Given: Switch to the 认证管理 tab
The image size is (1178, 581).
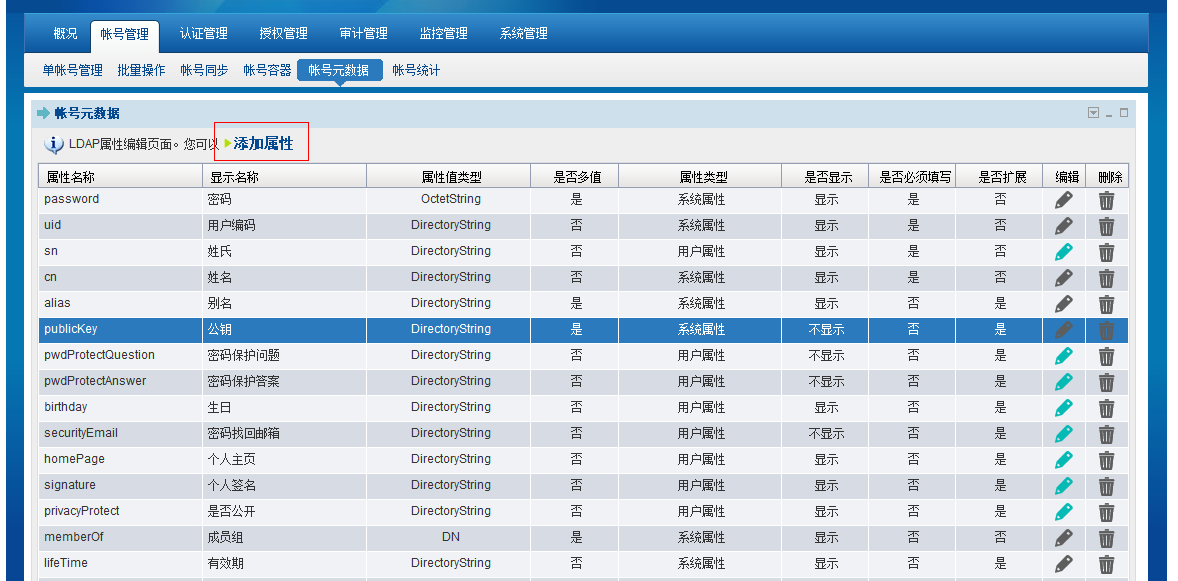Looking at the screenshot, I should [203, 34].
